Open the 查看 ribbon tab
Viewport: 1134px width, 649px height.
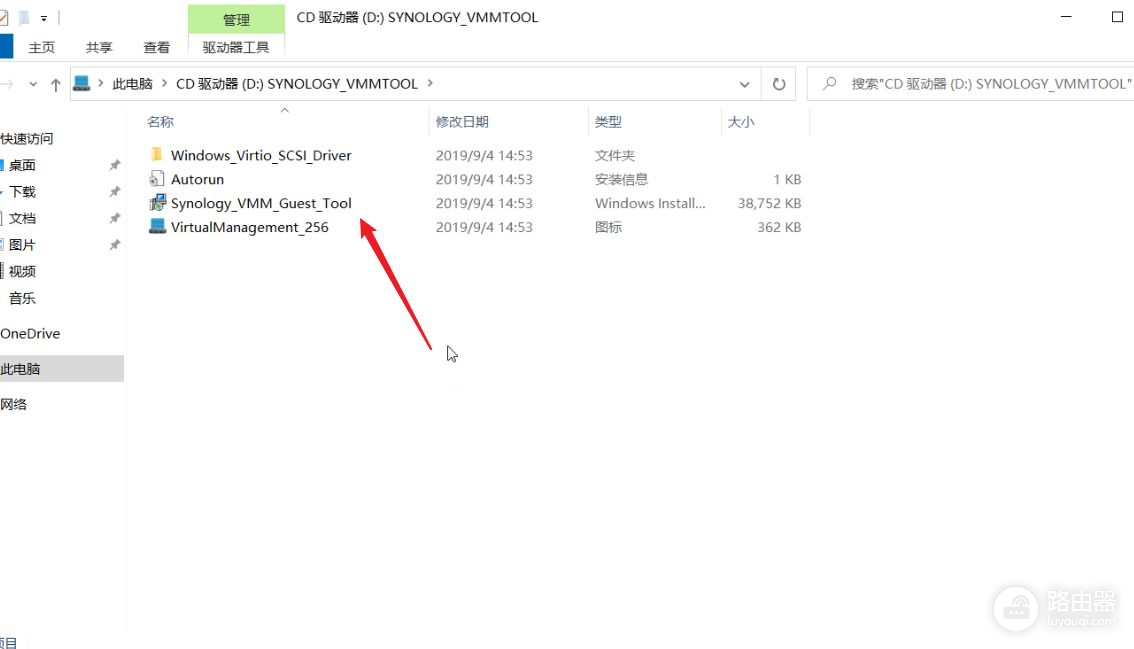pos(156,47)
